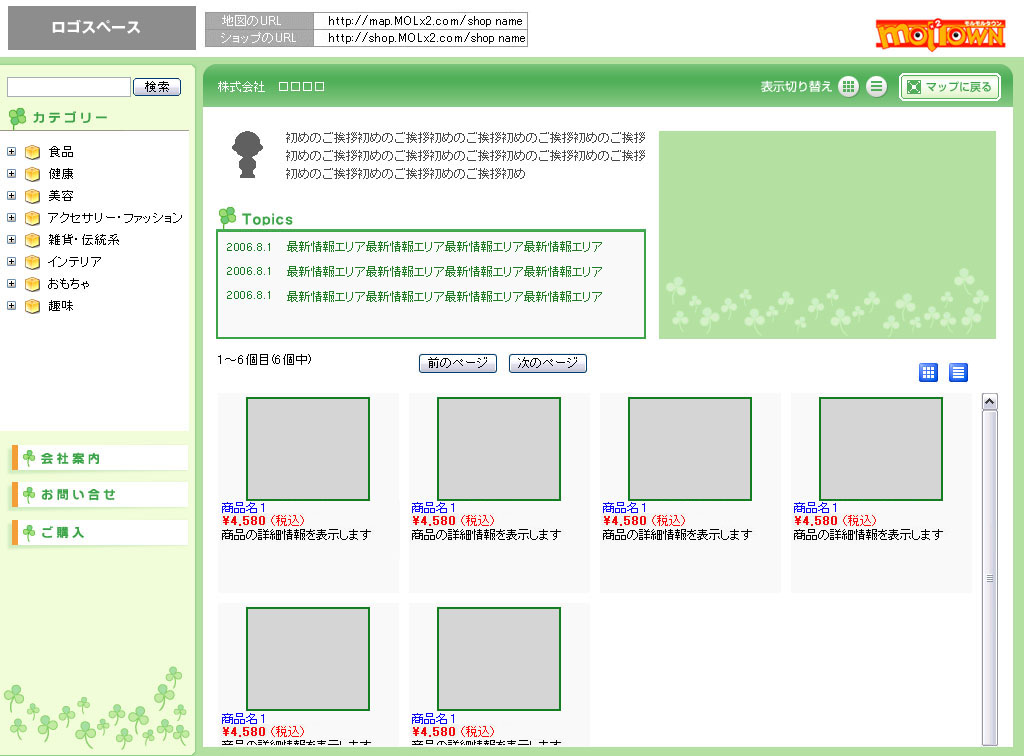Click the 食品 category box icon

[x=32, y=152]
